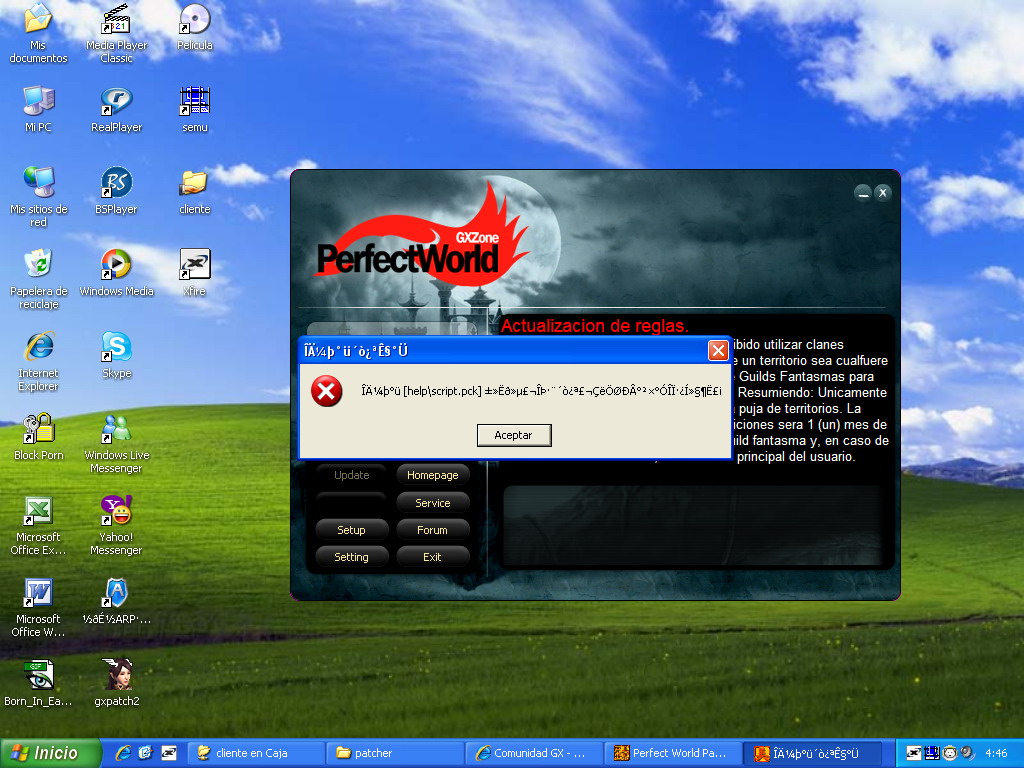Screen dimensions: 1024x768
Task: Click the 4:46 taskbar clock
Action: point(996,753)
